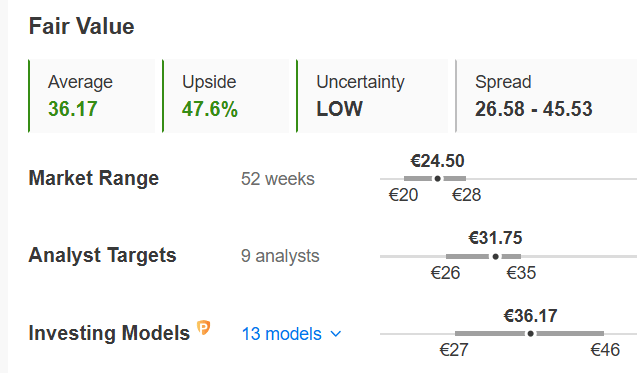Click the Market Range slider dot
Image resolution: width=637 pixels, height=373 pixels.
click(438, 178)
